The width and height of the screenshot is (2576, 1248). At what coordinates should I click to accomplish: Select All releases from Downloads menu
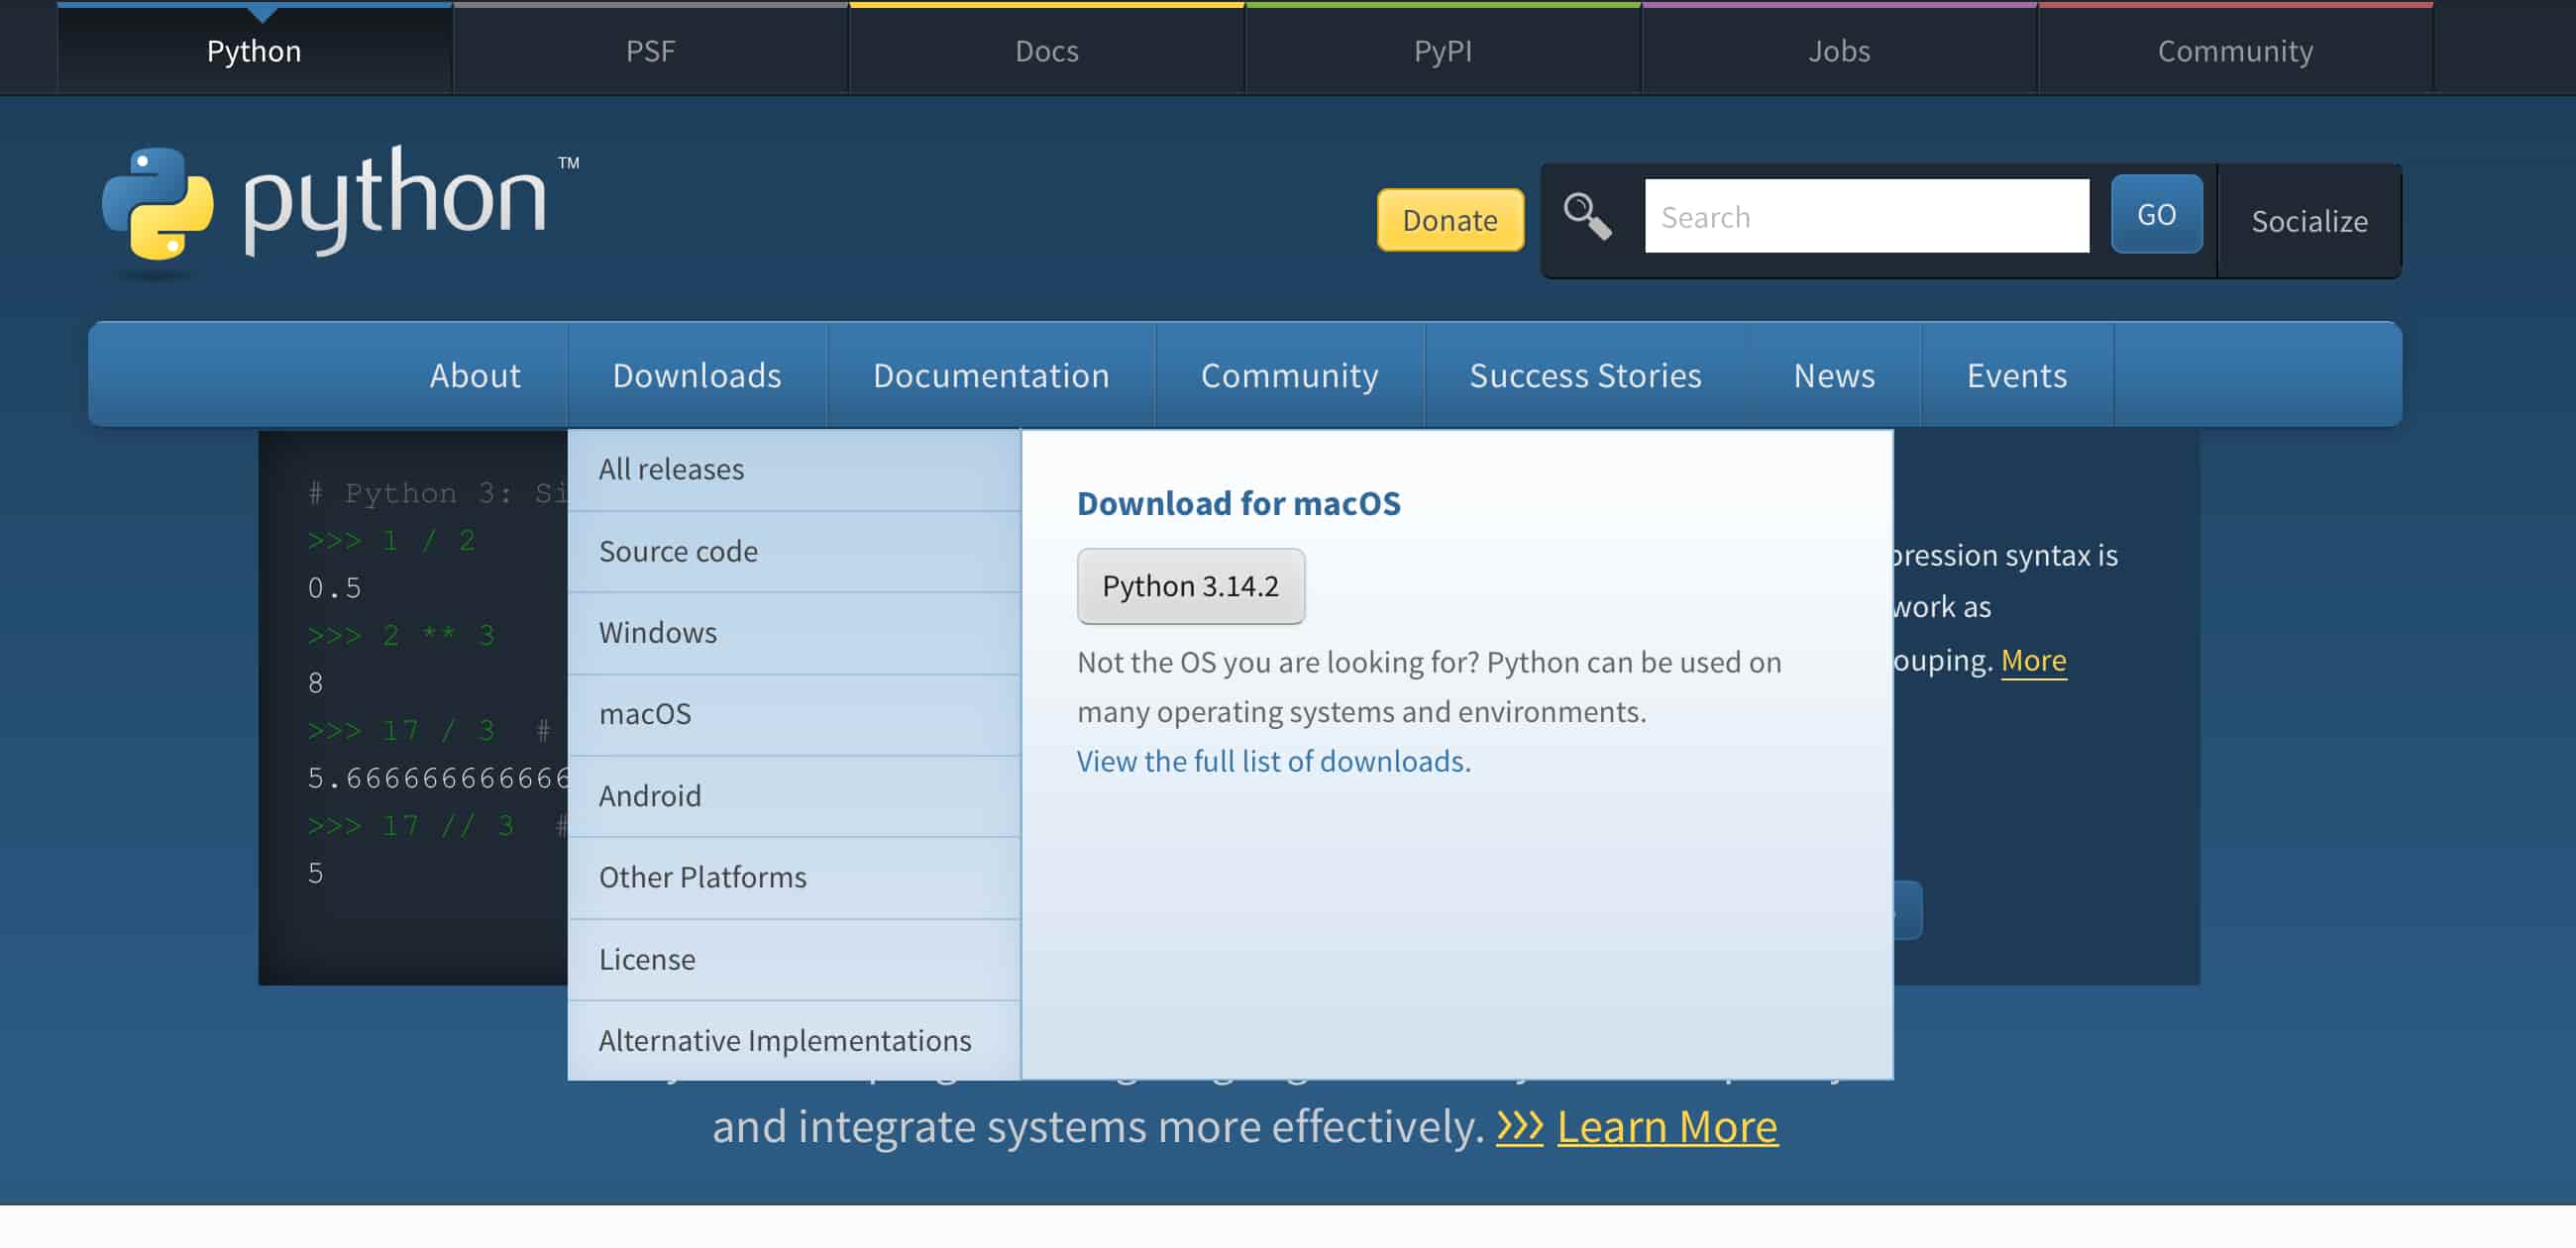(671, 469)
